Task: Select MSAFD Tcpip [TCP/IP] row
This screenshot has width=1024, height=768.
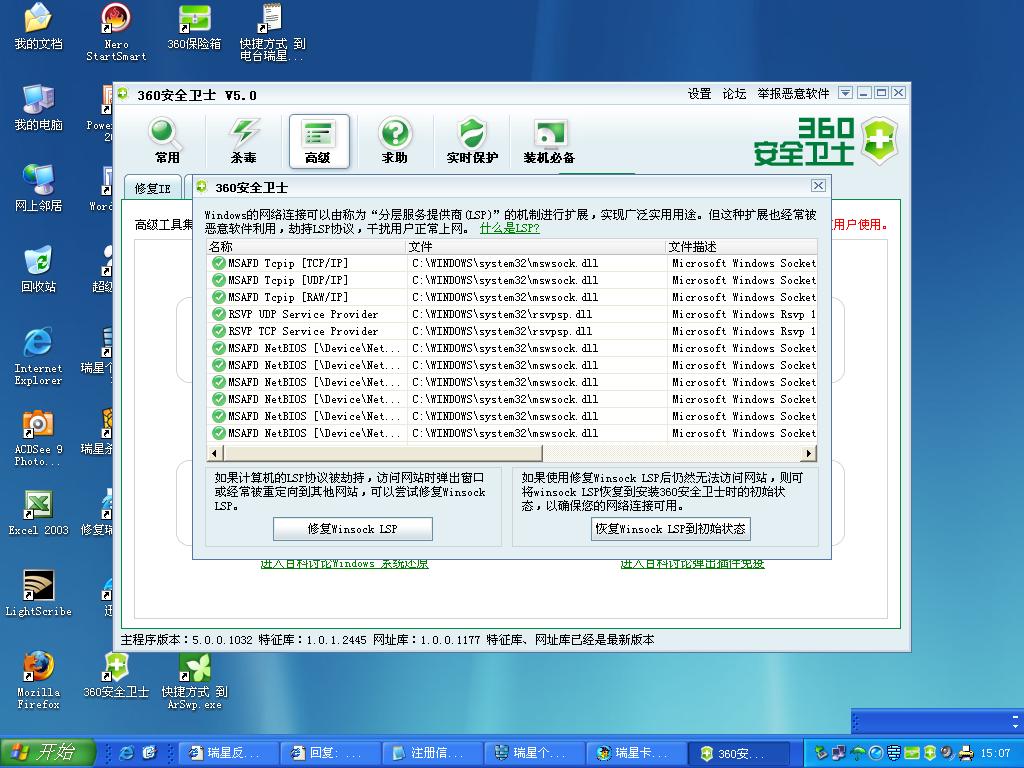Action: (511, 263)
